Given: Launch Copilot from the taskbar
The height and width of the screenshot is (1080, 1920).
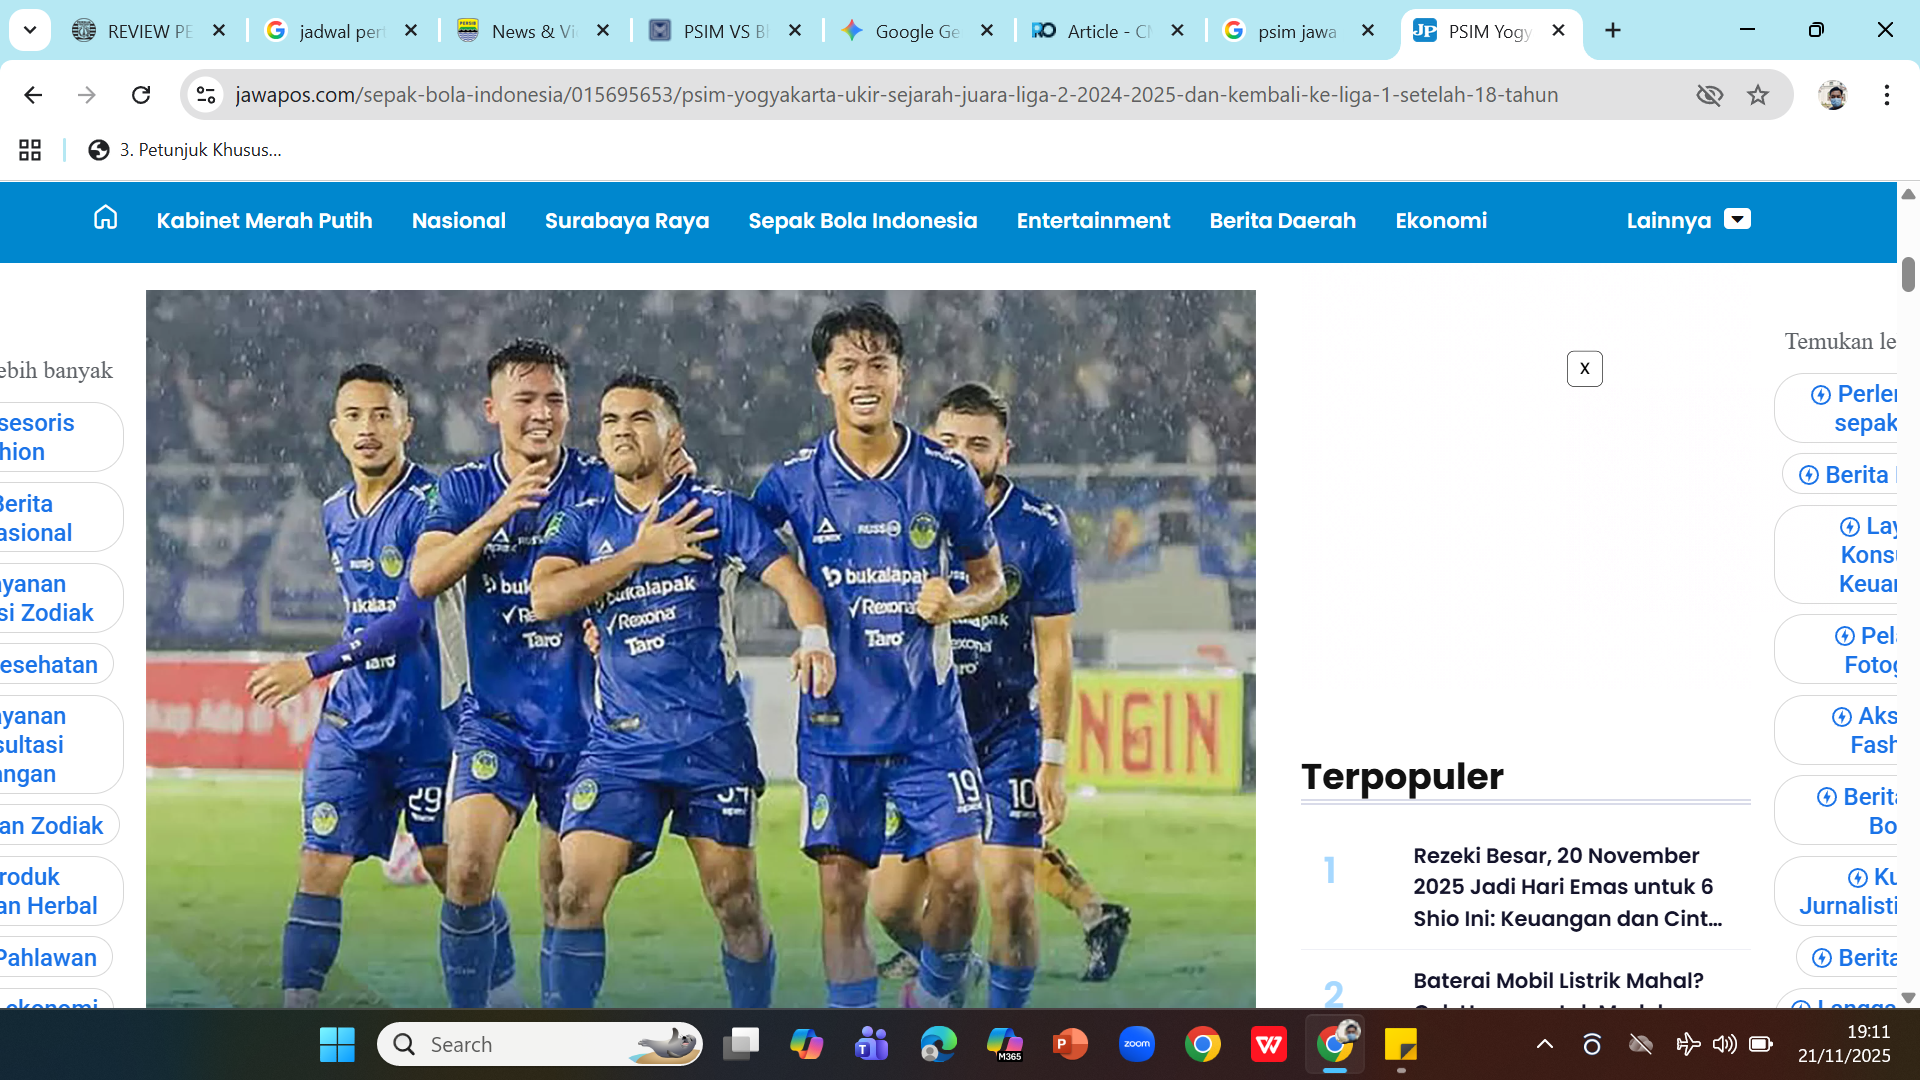Looking at the screenshot, I should tap(806, 1045).
